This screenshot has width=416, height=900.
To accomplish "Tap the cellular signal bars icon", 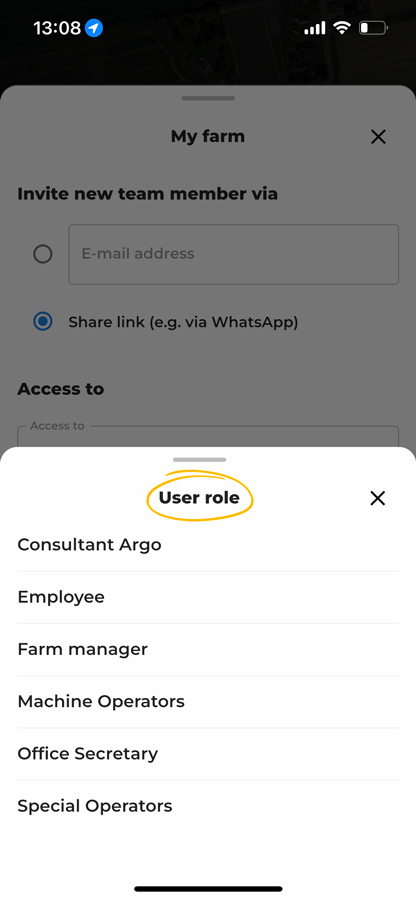I will click(315, 28).
